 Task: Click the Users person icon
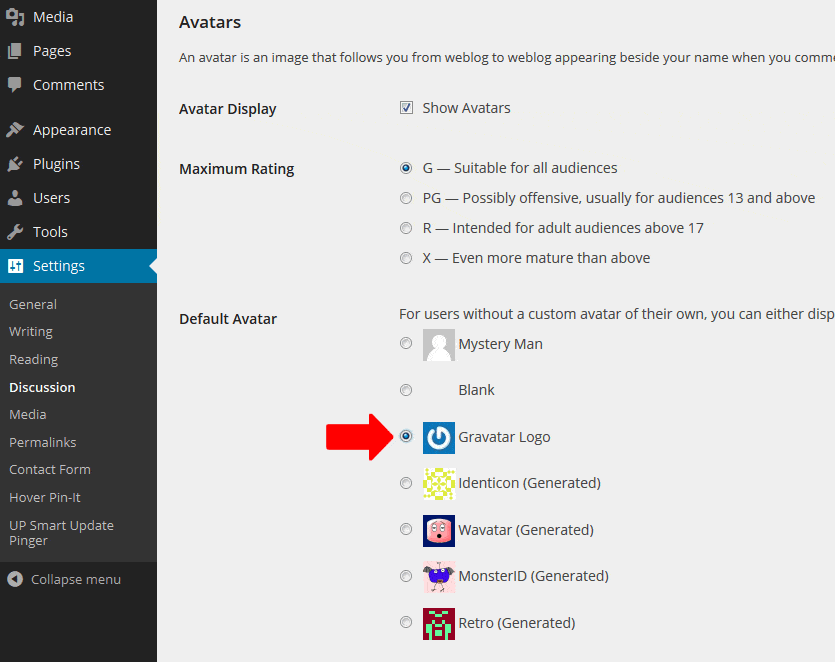pyautogui.click(x=15, y=198)
